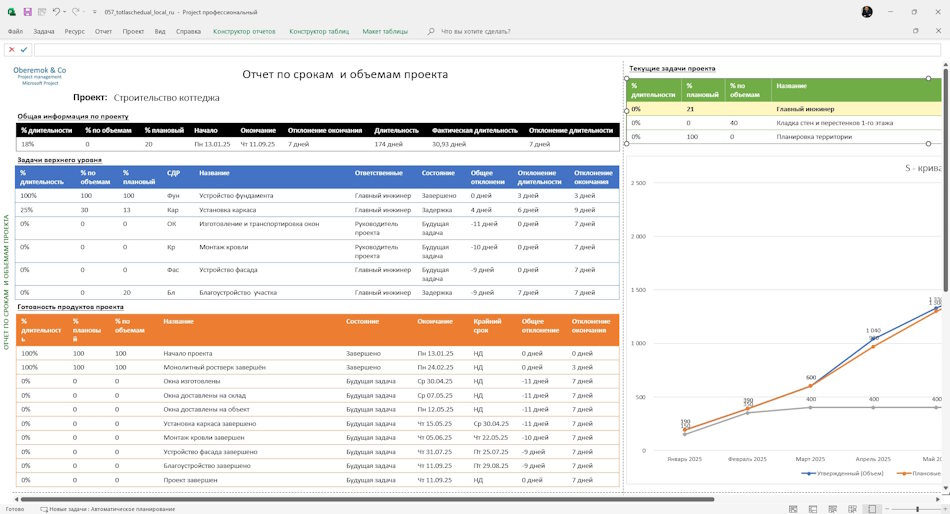Screen dimensions: 950x514
Task: Switch to Team Planner view in status bar
Action: pos(832,509)
